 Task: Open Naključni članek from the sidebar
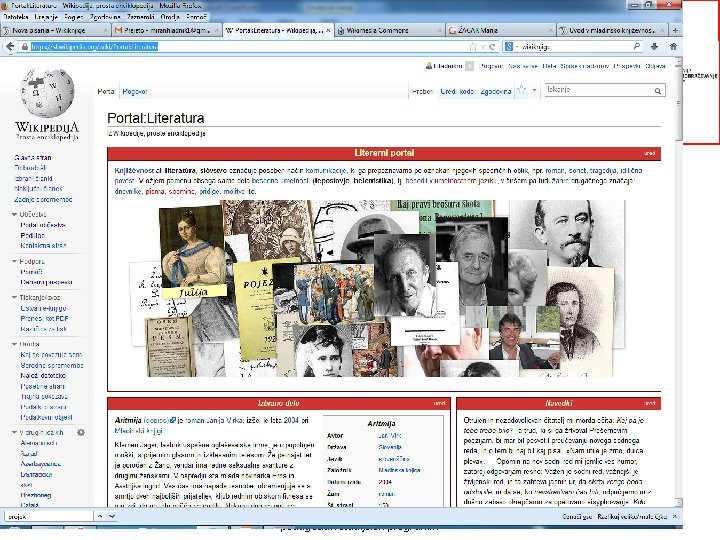38,189
